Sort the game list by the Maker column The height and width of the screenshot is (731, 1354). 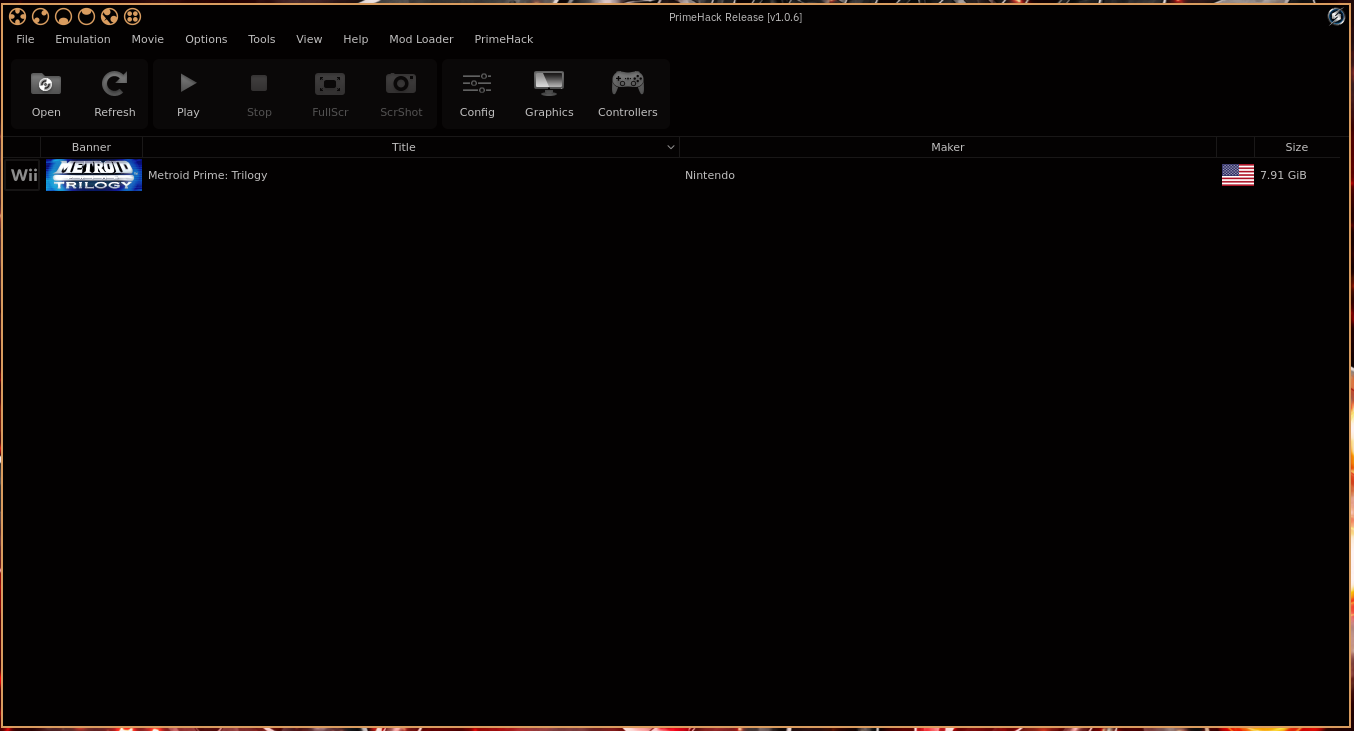[948, 147]
